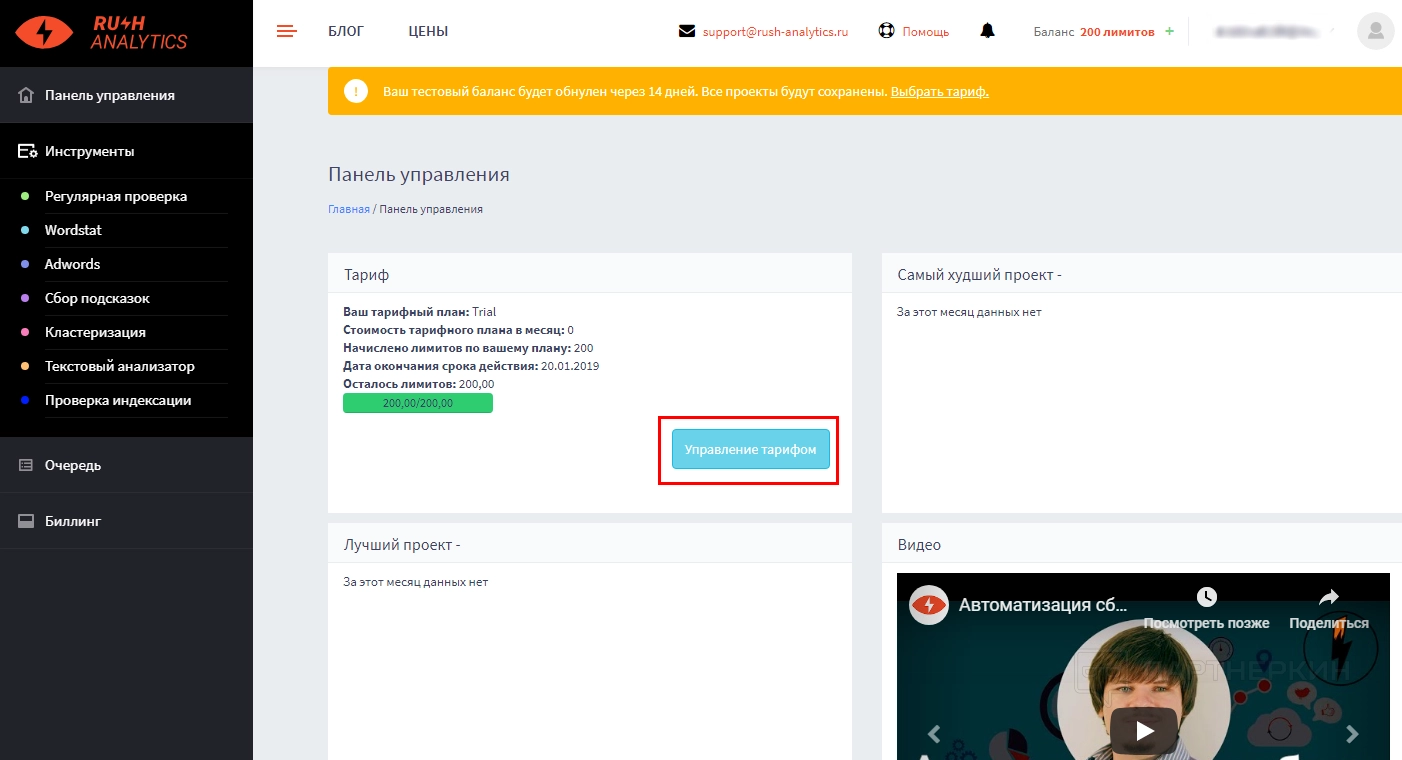Image resolution: width=1402 pixels, height=760 pixels.
Task: Open Панель управления in the sidebar
Action: (126, 95)
